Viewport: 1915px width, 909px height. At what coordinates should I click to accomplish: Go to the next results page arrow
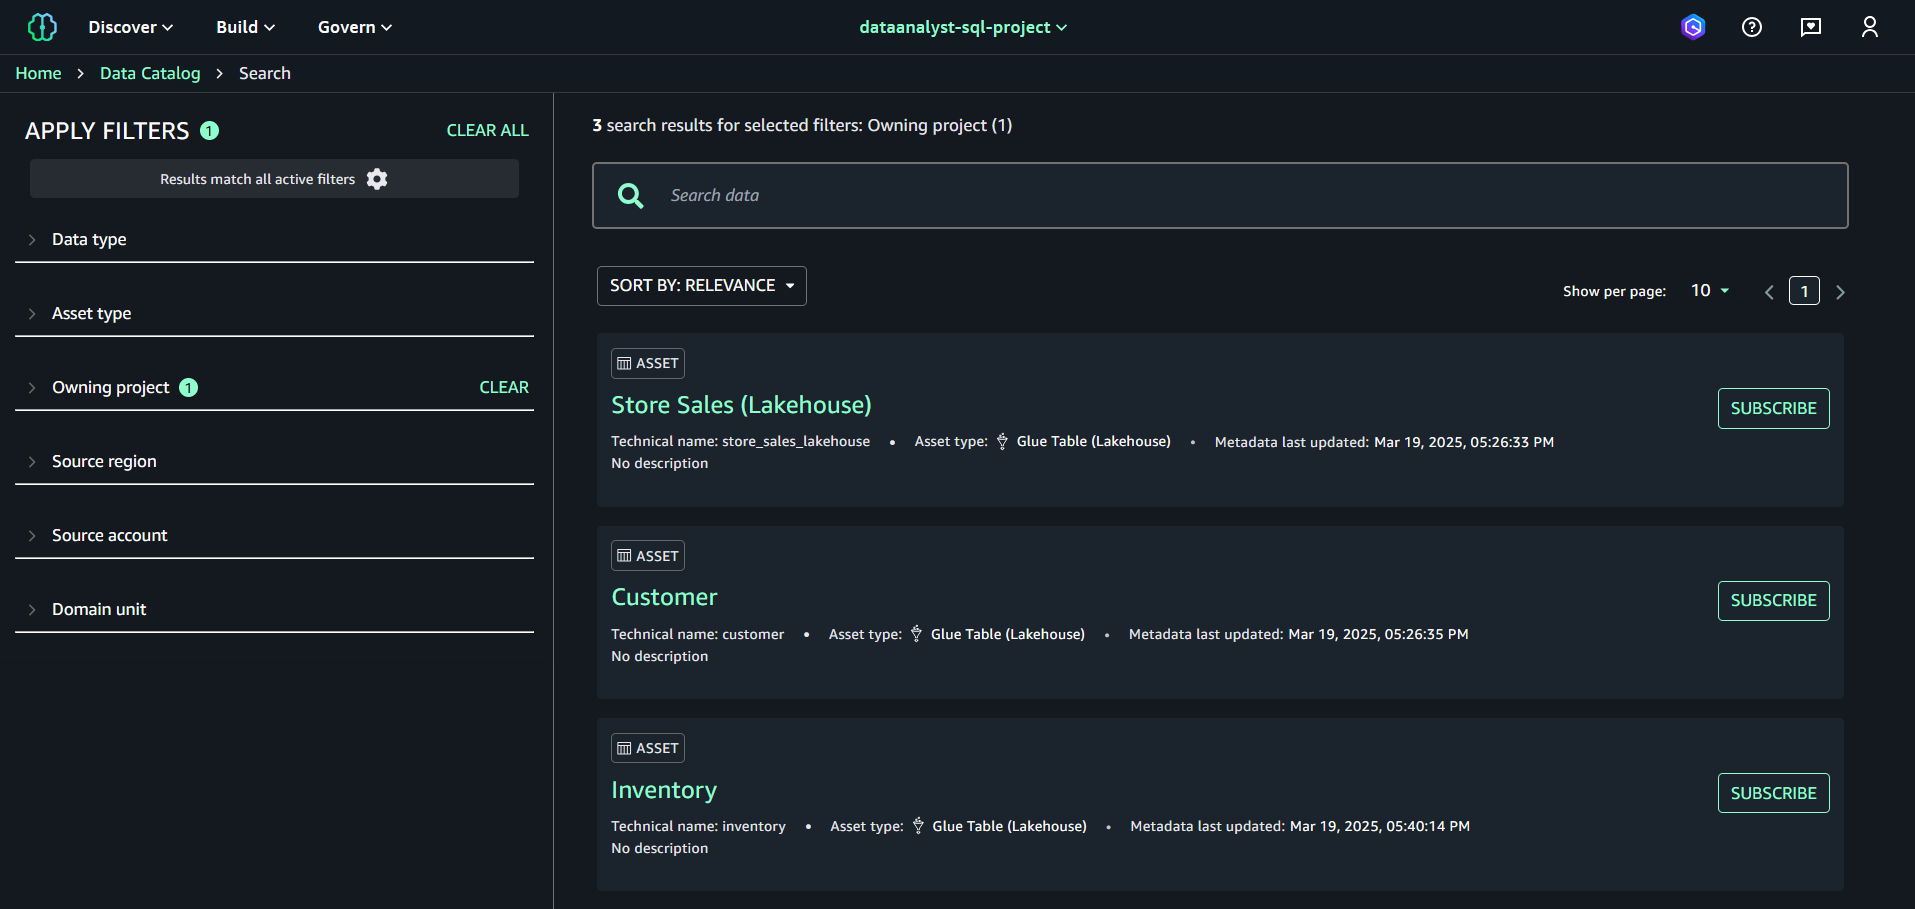[1840, 292]
